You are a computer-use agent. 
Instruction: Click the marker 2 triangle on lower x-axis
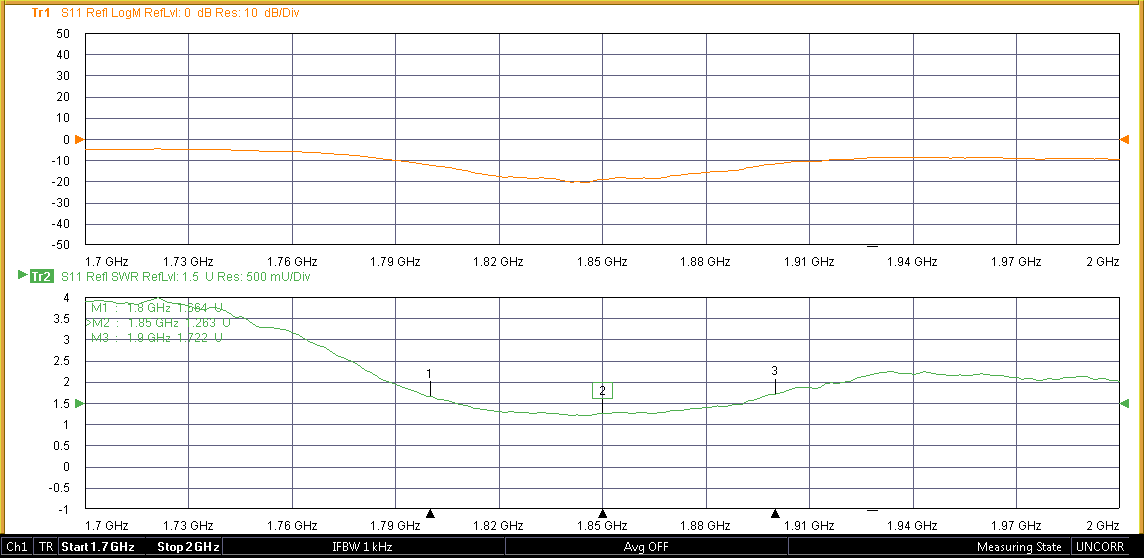coord(603,513)
